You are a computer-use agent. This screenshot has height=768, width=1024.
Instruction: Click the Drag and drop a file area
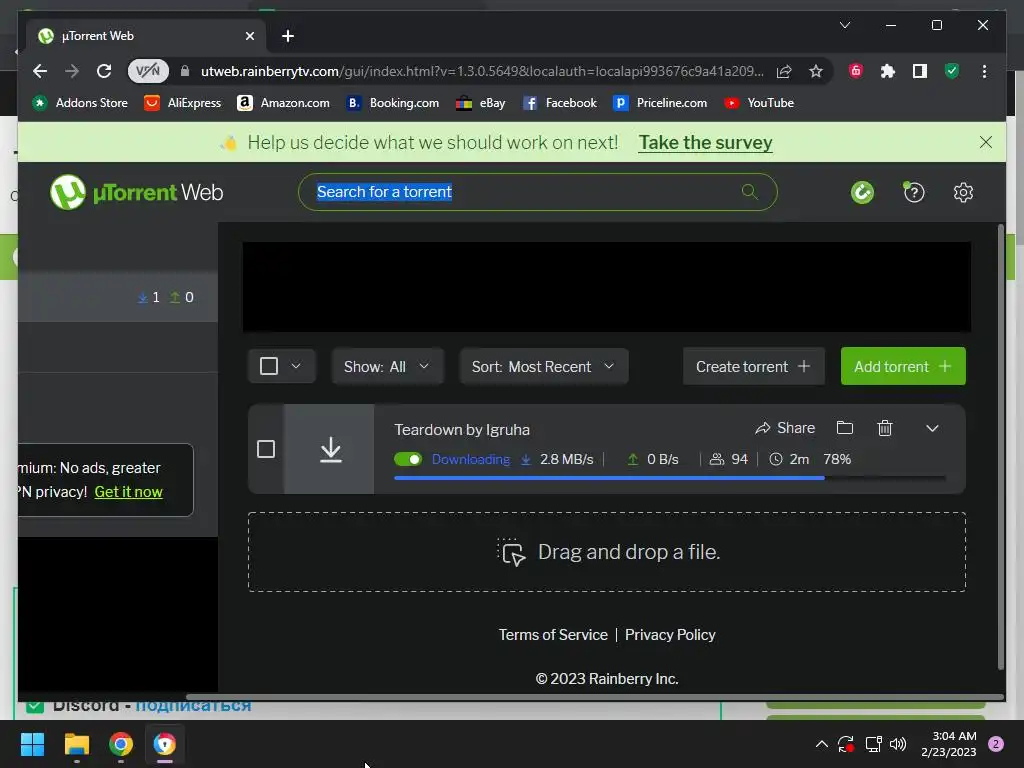(x=607, y=552)
